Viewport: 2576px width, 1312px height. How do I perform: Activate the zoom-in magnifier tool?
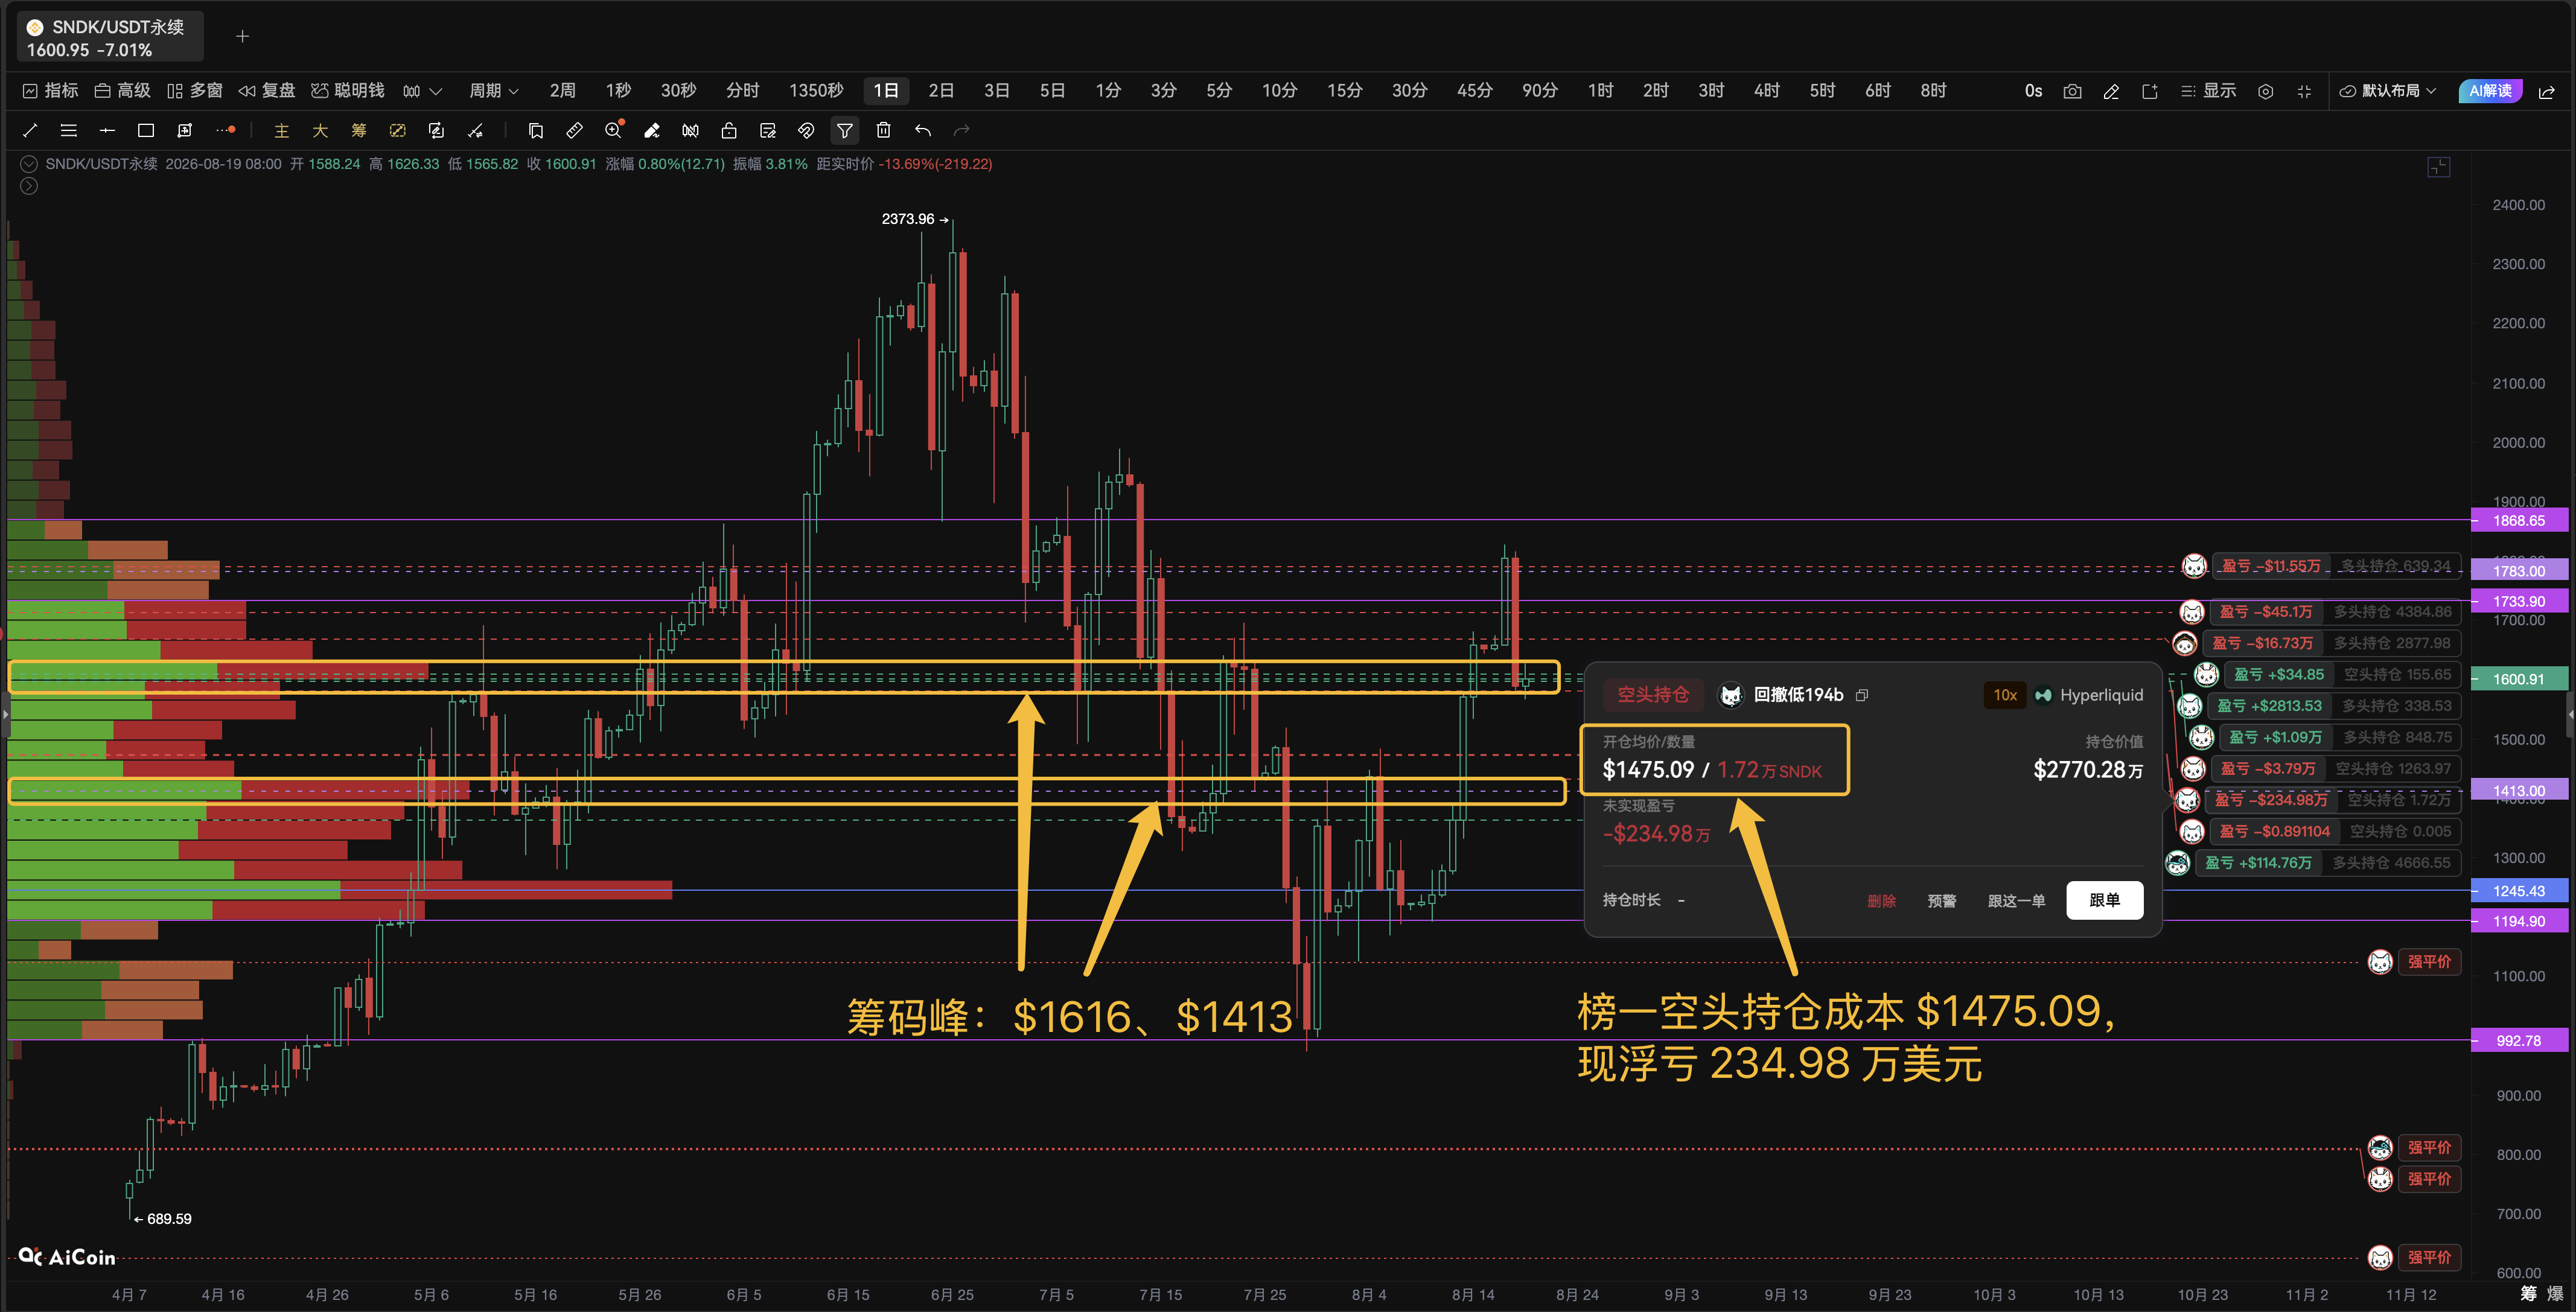point(614,130)
